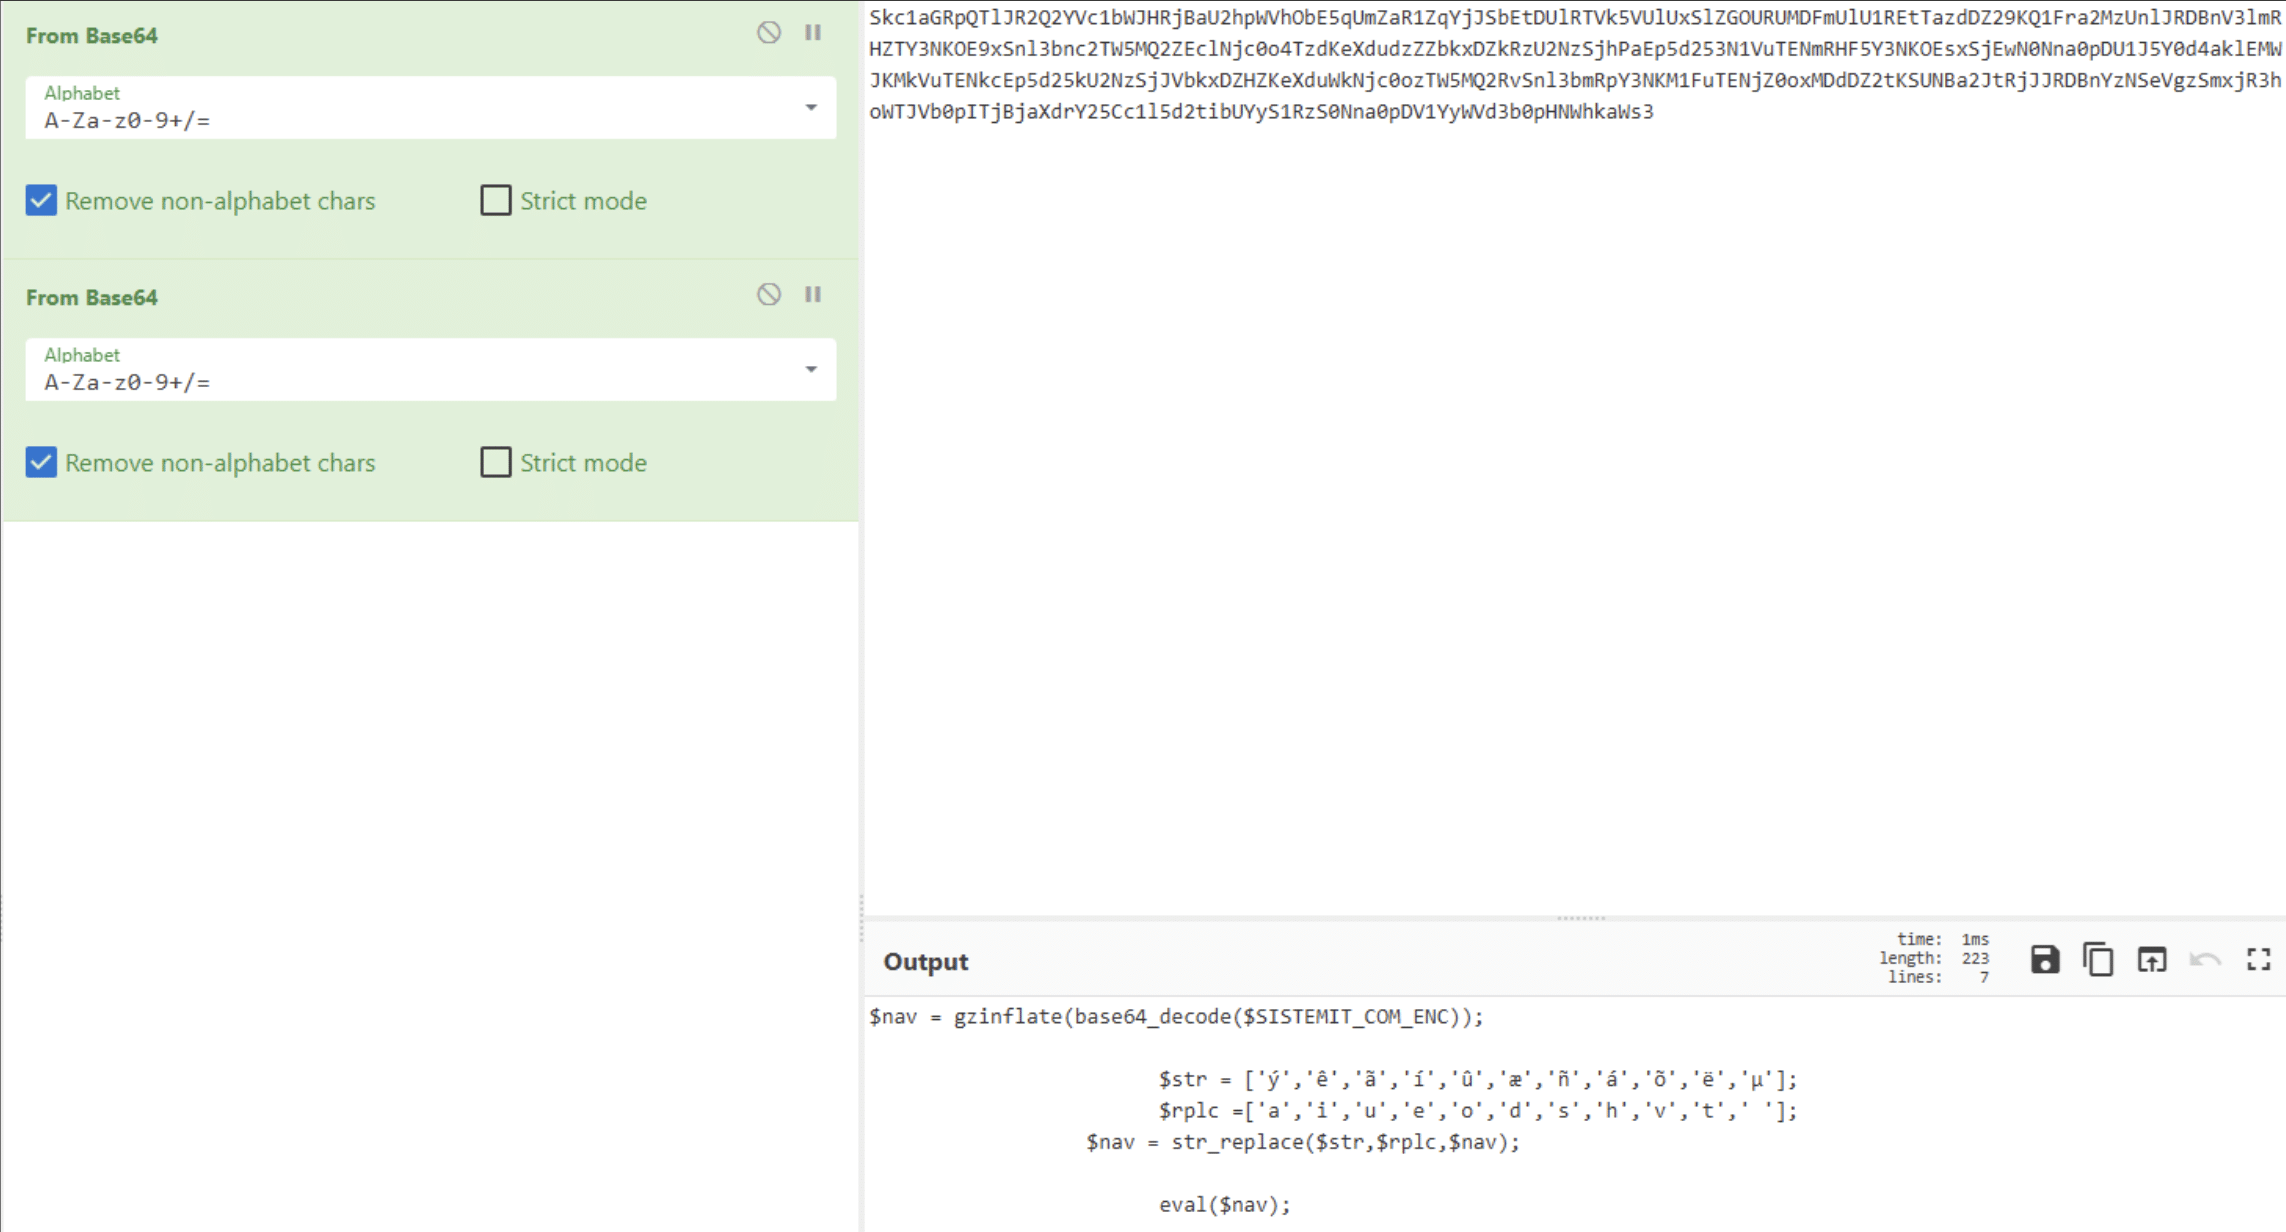This screenshot has height=1232, width=2286.
Task: Set breakpoint on first From Base64 operation
Action: pos(813,33)
